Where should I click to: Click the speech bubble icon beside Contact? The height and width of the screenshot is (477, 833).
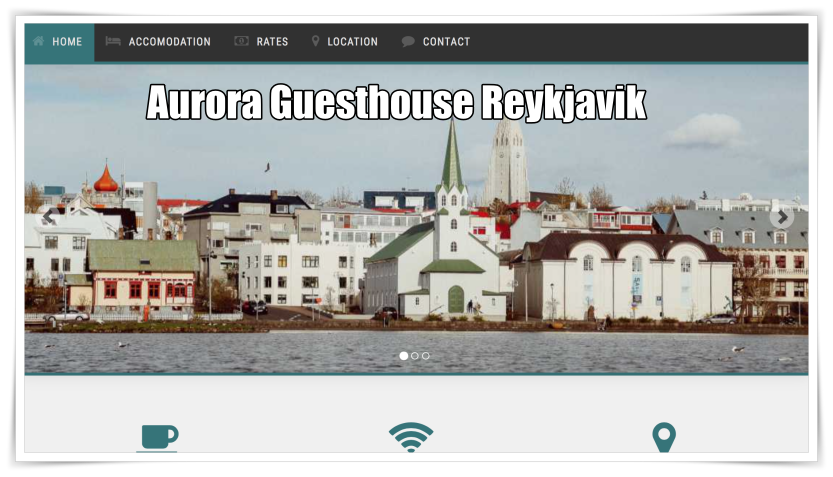408,41
